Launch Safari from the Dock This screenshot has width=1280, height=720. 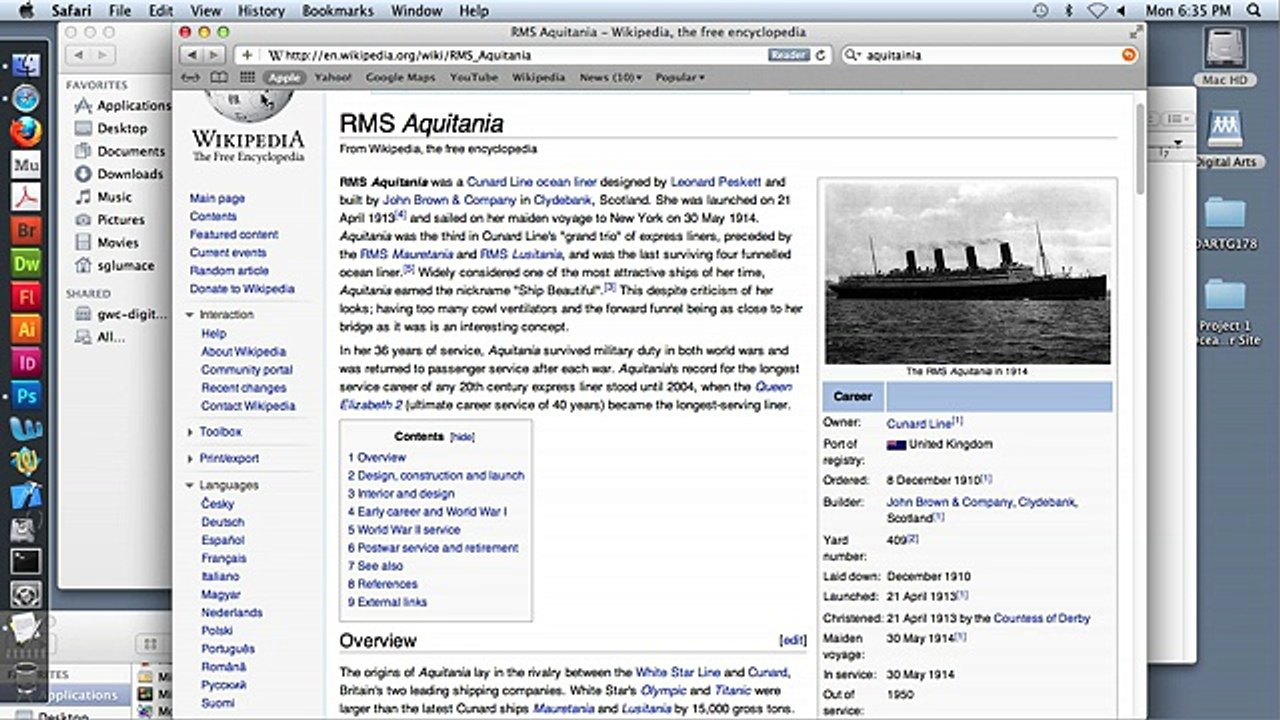26,98
